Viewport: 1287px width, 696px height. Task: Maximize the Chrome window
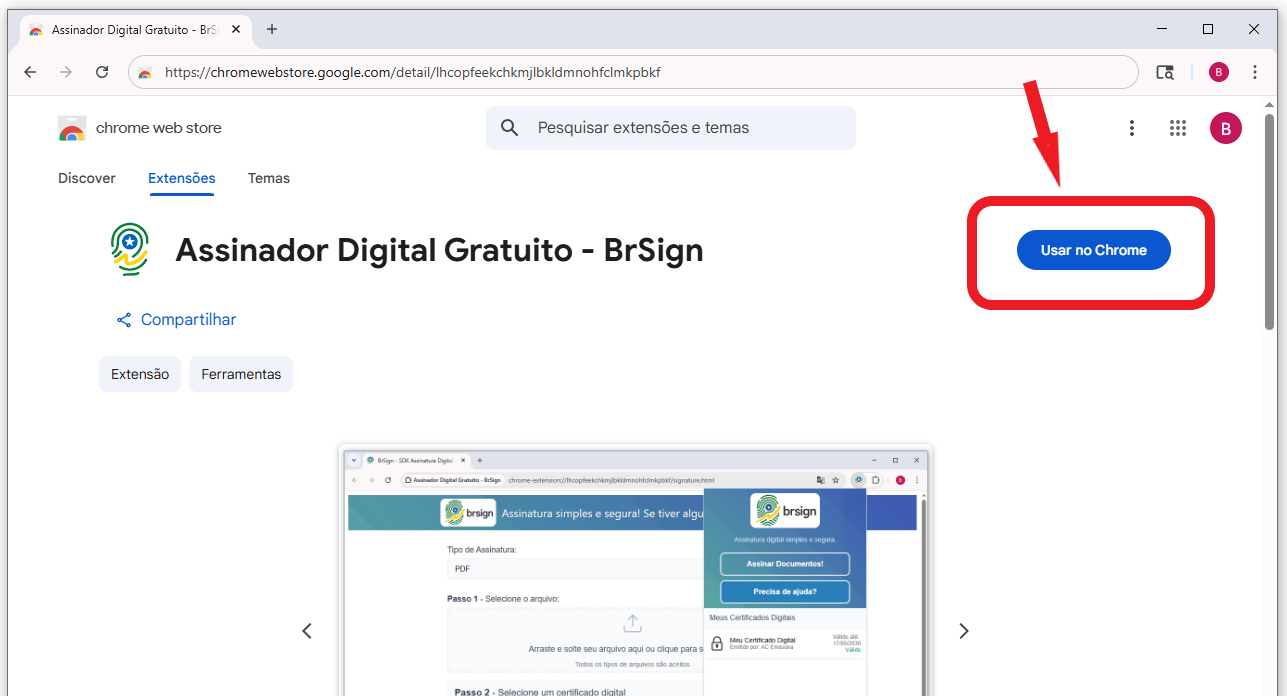[1208, 29]
